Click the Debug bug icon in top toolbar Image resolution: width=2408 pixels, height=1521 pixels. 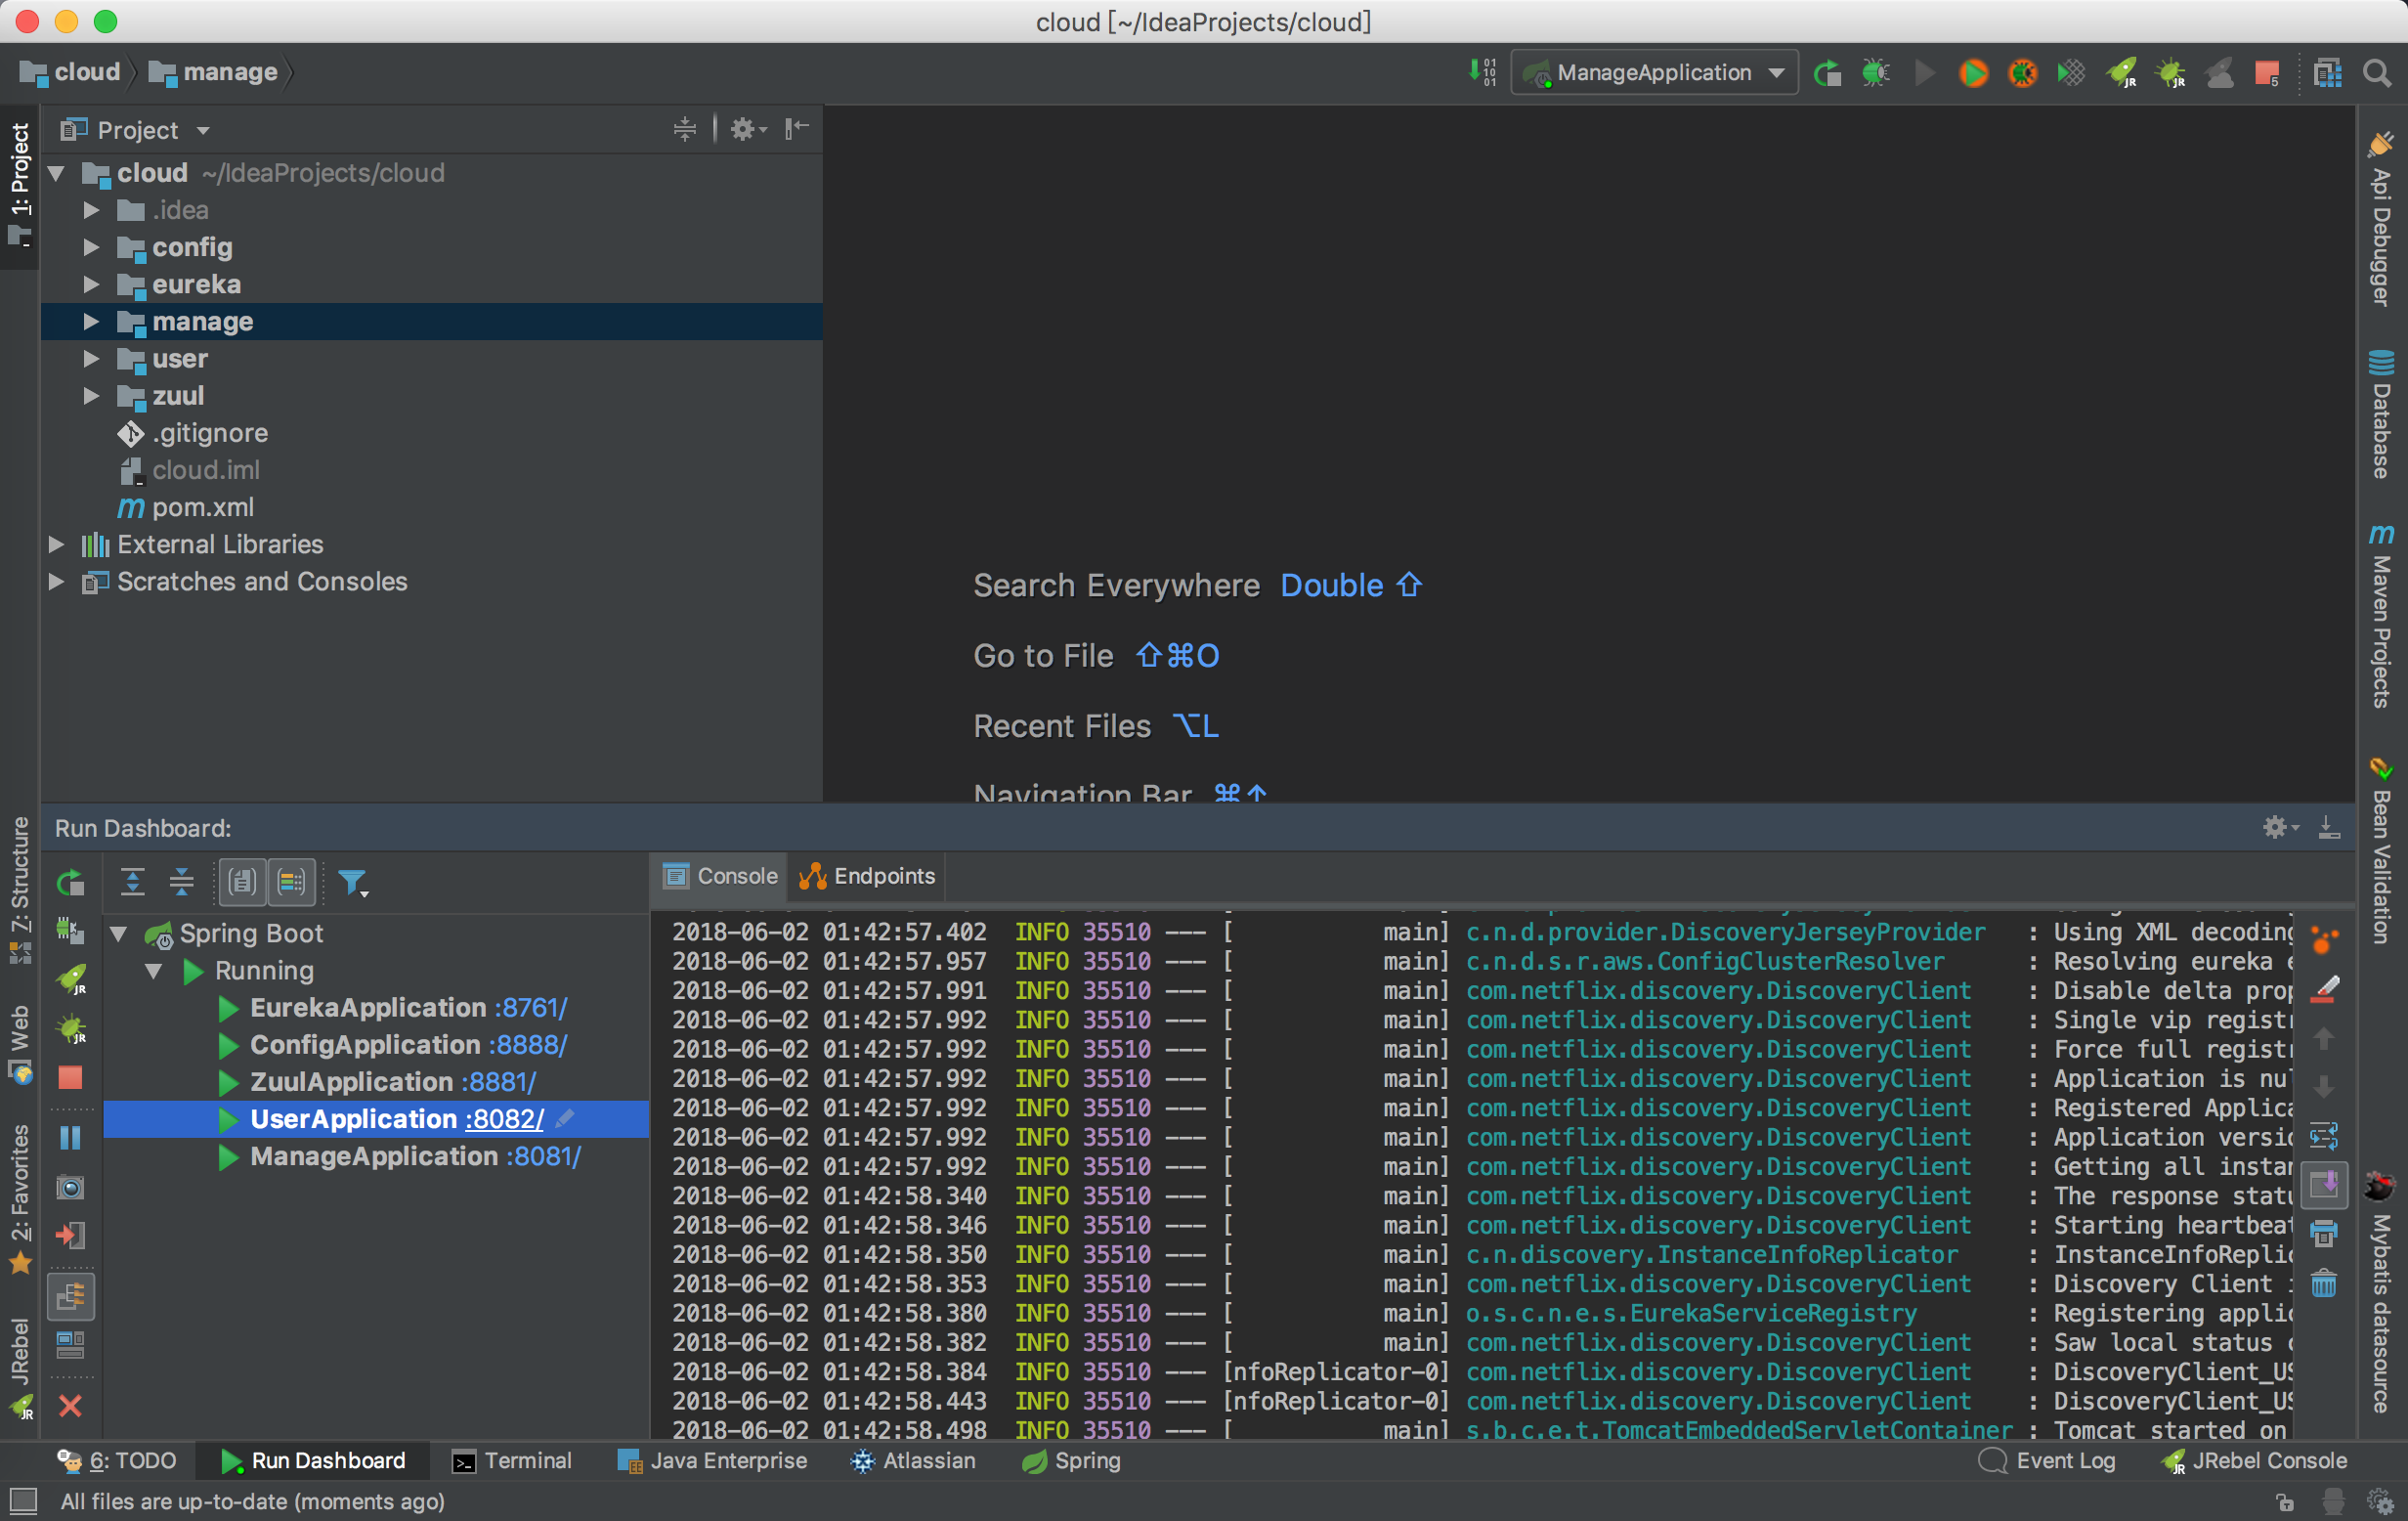click(1875, 73)
